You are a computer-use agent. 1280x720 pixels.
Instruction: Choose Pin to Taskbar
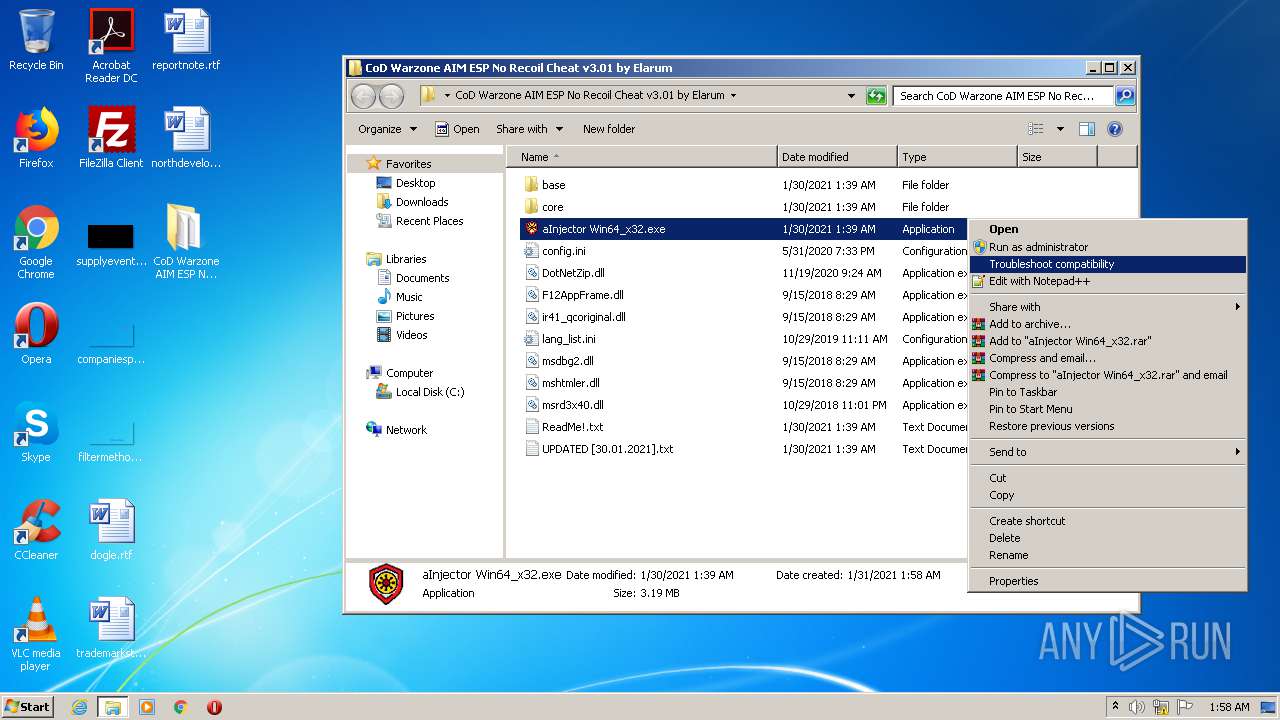point(1108,392)
